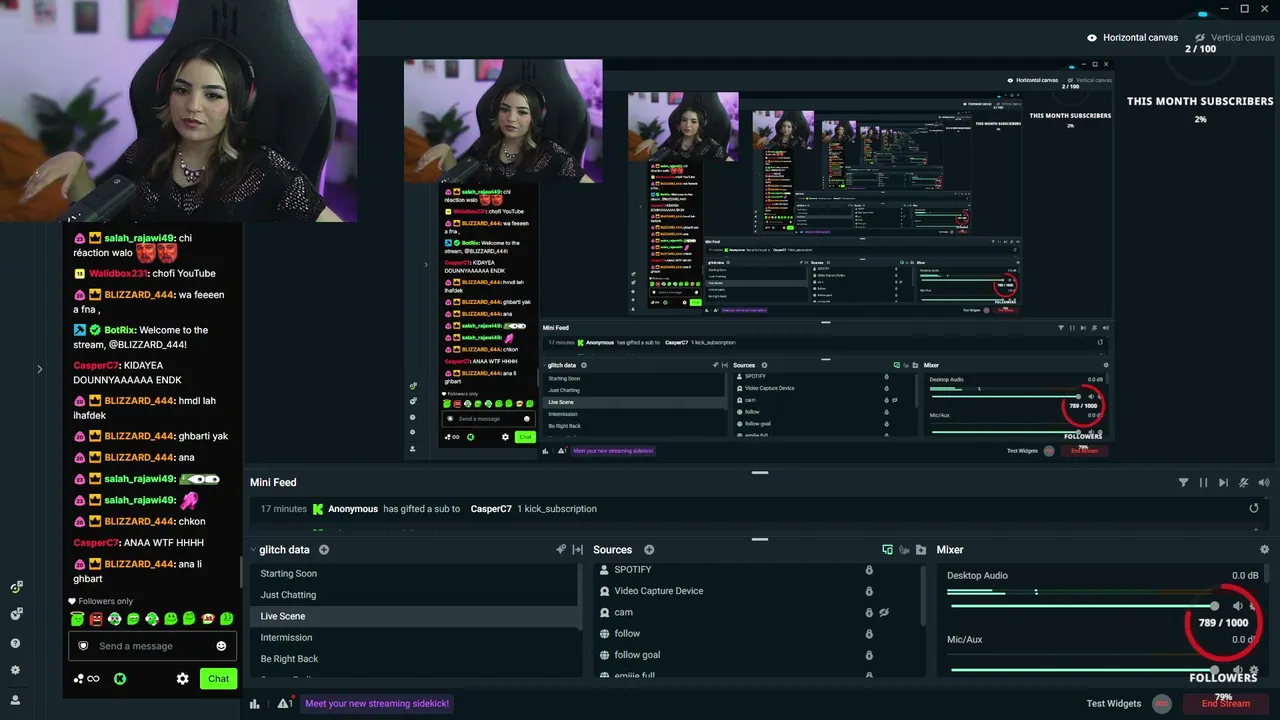Screen dimensions: 1280x720
Task: Click the speaker volume icon in Mini Feed header
Action: coord(1263,483)
